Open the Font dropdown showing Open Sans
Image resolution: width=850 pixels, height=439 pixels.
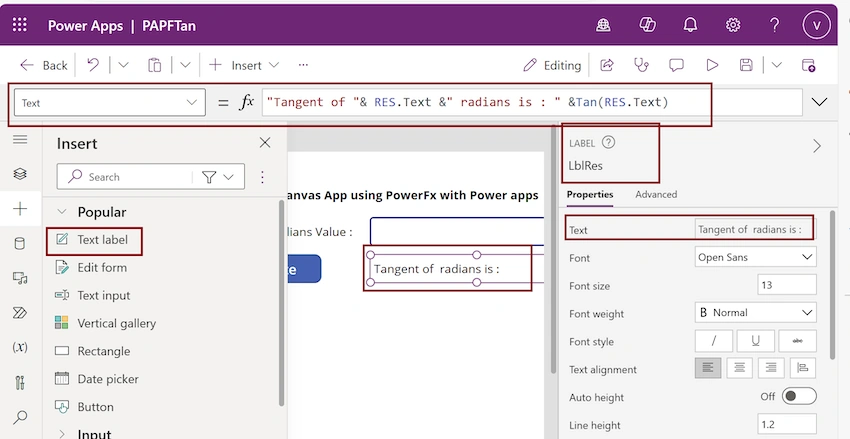tap(756, 257)
